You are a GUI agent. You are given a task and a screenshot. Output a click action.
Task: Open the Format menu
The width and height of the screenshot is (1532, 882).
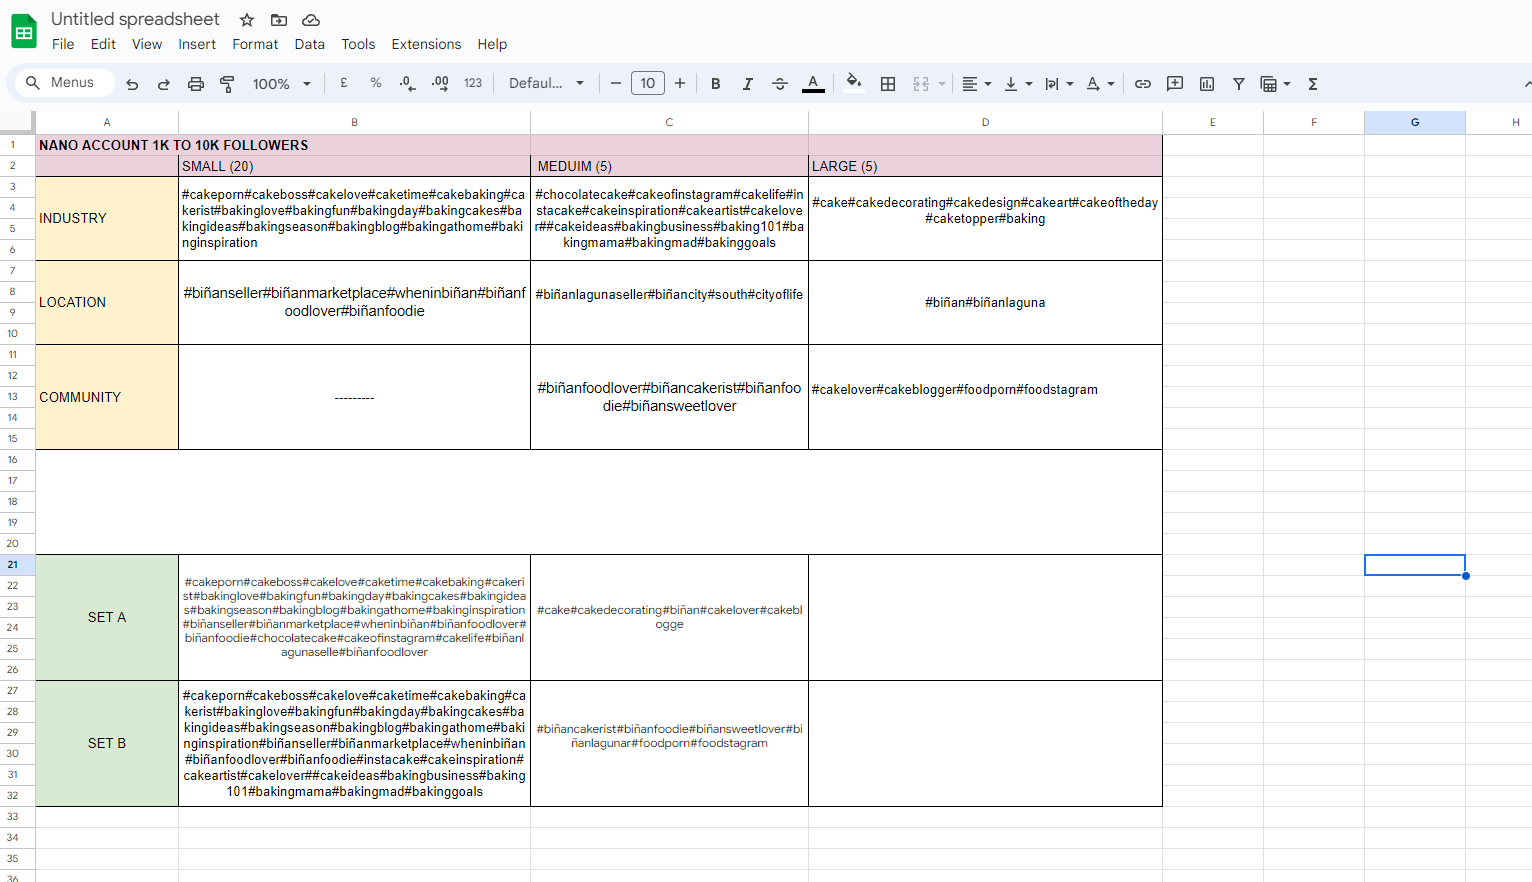(x=255, y=44)
